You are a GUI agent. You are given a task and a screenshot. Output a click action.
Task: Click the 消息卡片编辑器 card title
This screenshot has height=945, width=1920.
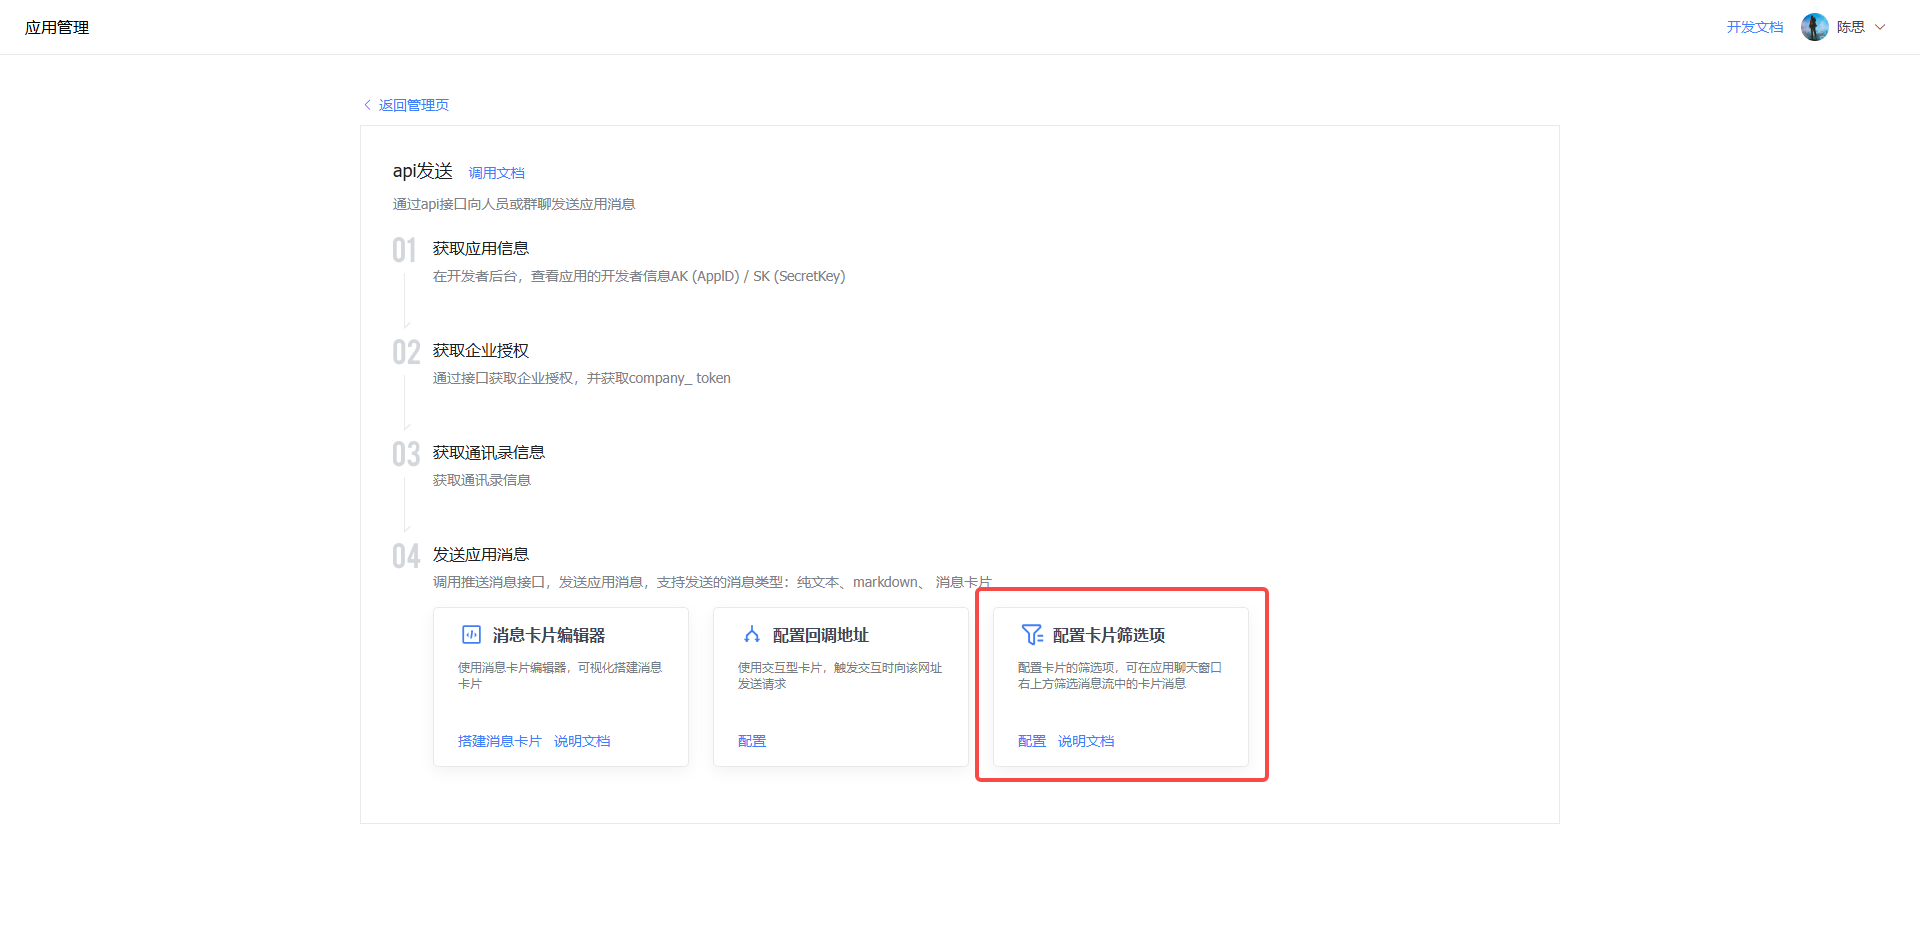[x=548, y=635]
